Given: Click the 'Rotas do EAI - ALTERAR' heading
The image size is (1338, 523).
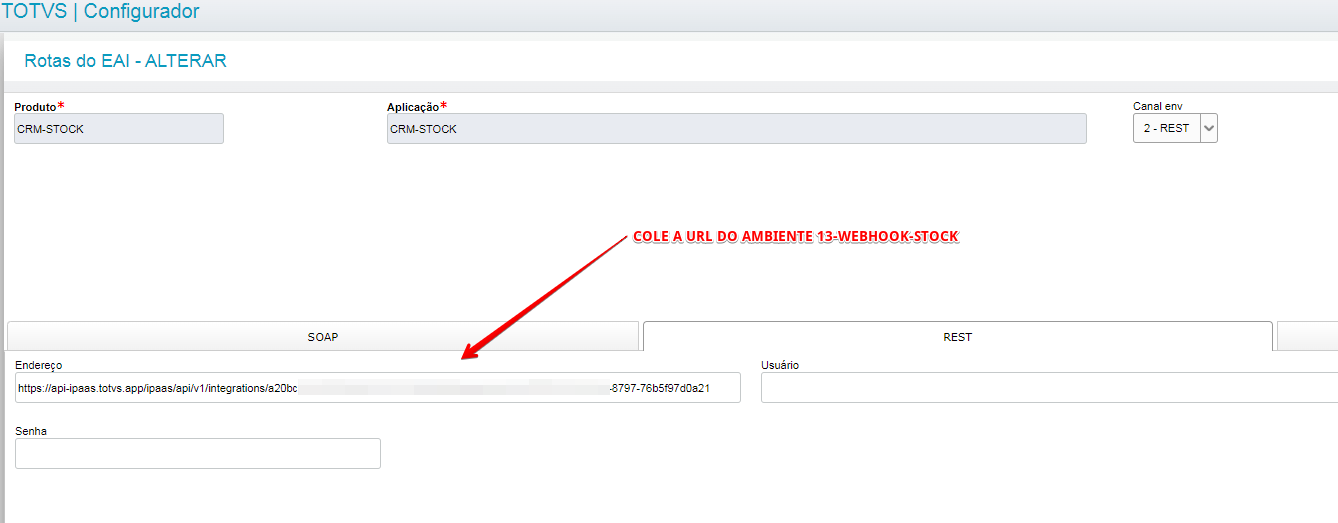Looking at the screenshot, I should 125,61.
